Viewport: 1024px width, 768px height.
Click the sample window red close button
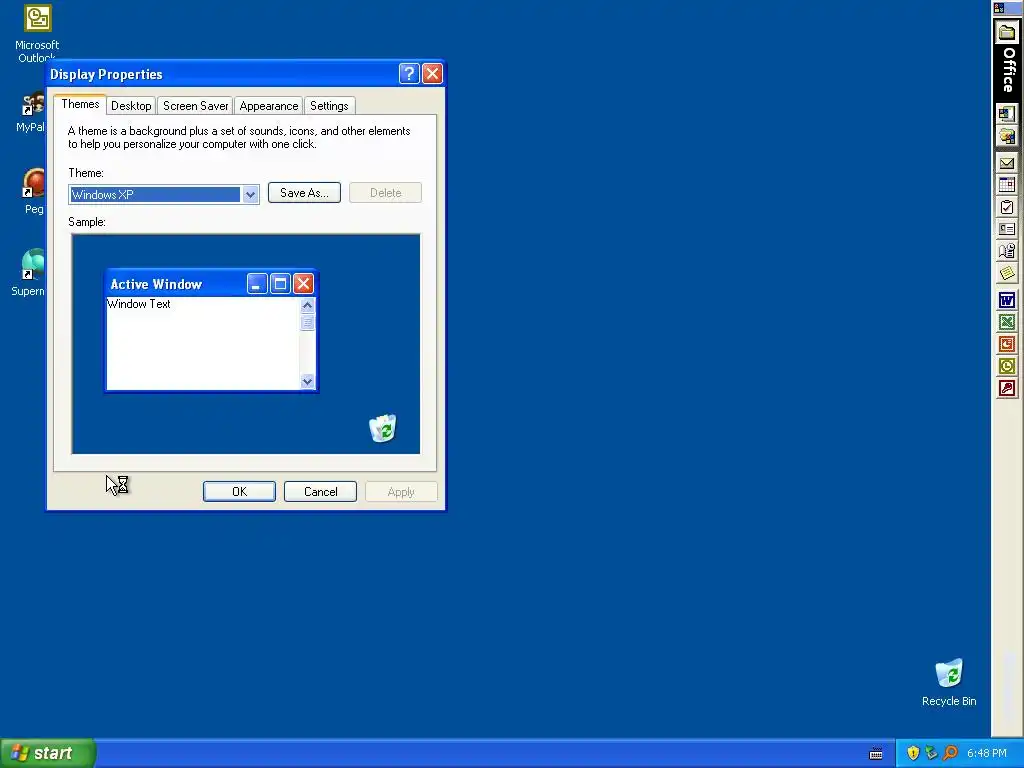(x=303, y=283)
